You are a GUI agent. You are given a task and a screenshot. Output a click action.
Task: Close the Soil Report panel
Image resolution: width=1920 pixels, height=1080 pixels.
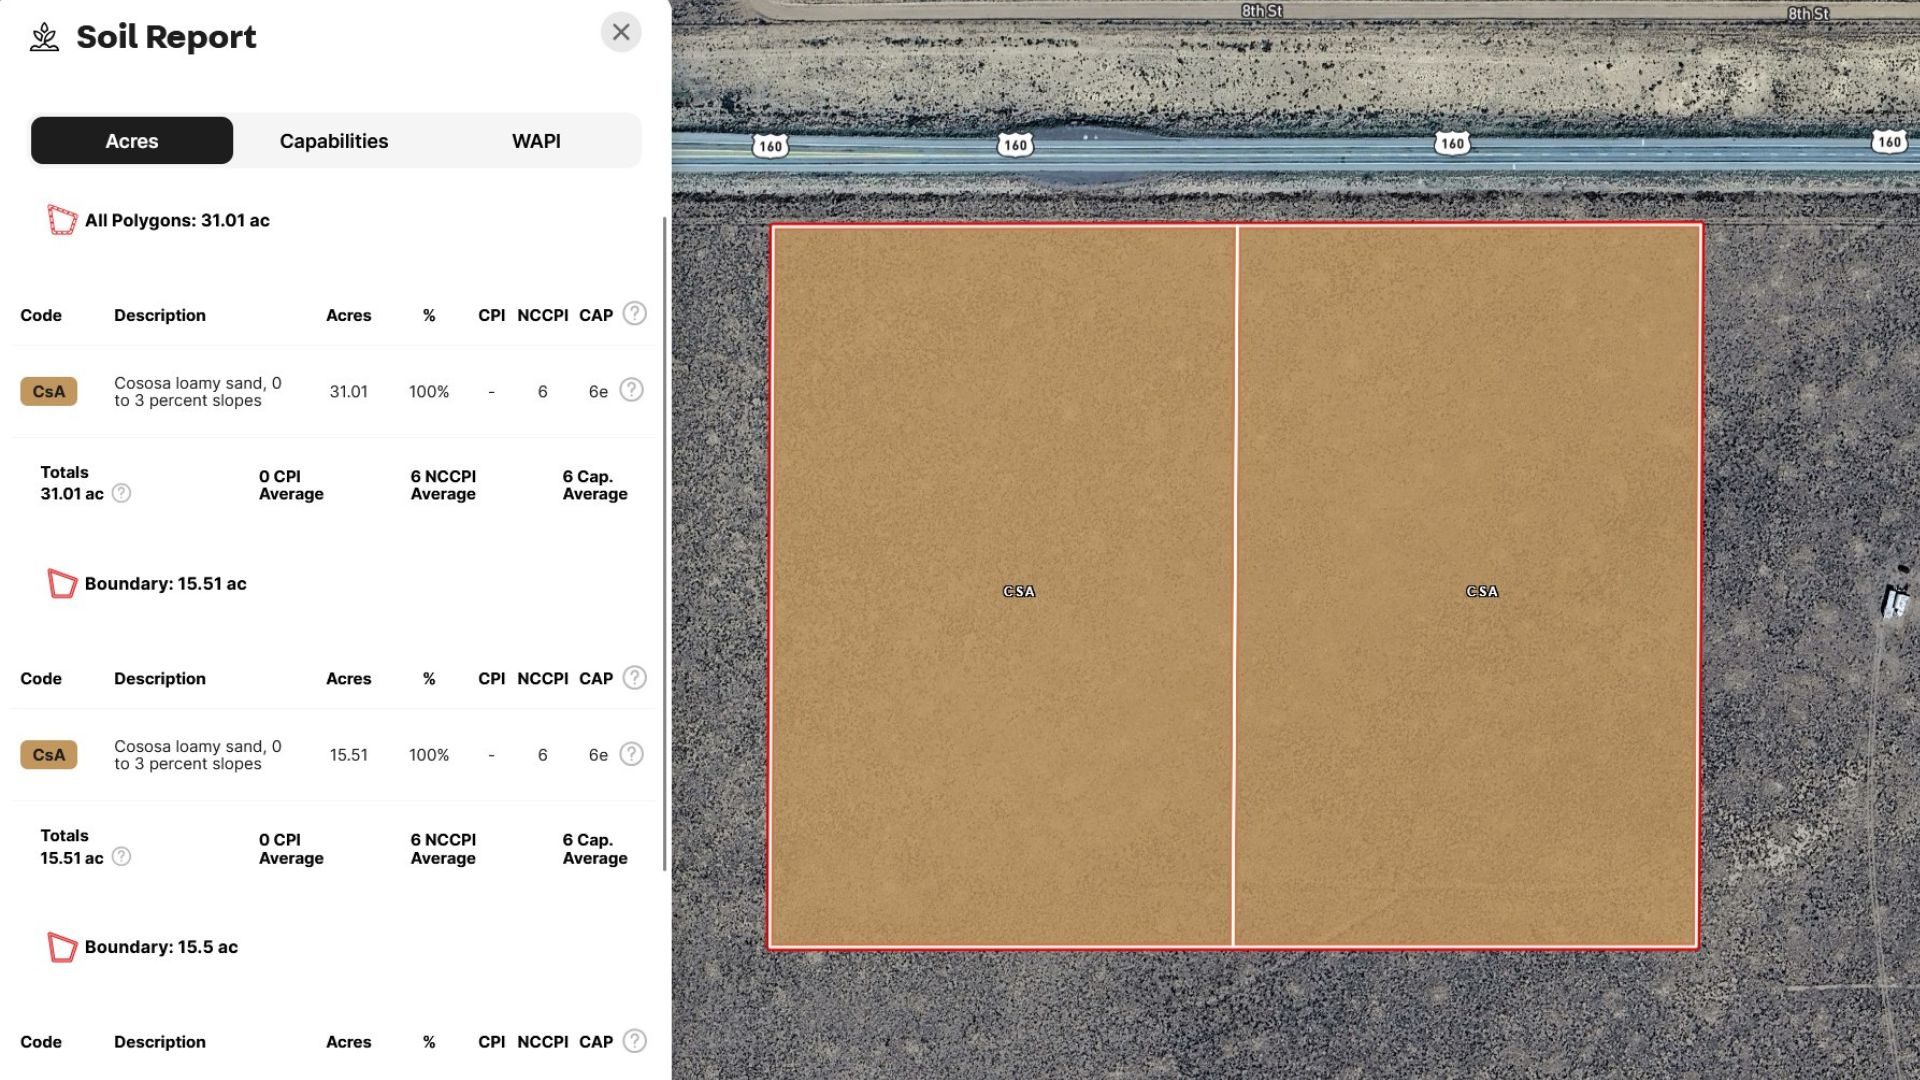[x=620, y=32]
